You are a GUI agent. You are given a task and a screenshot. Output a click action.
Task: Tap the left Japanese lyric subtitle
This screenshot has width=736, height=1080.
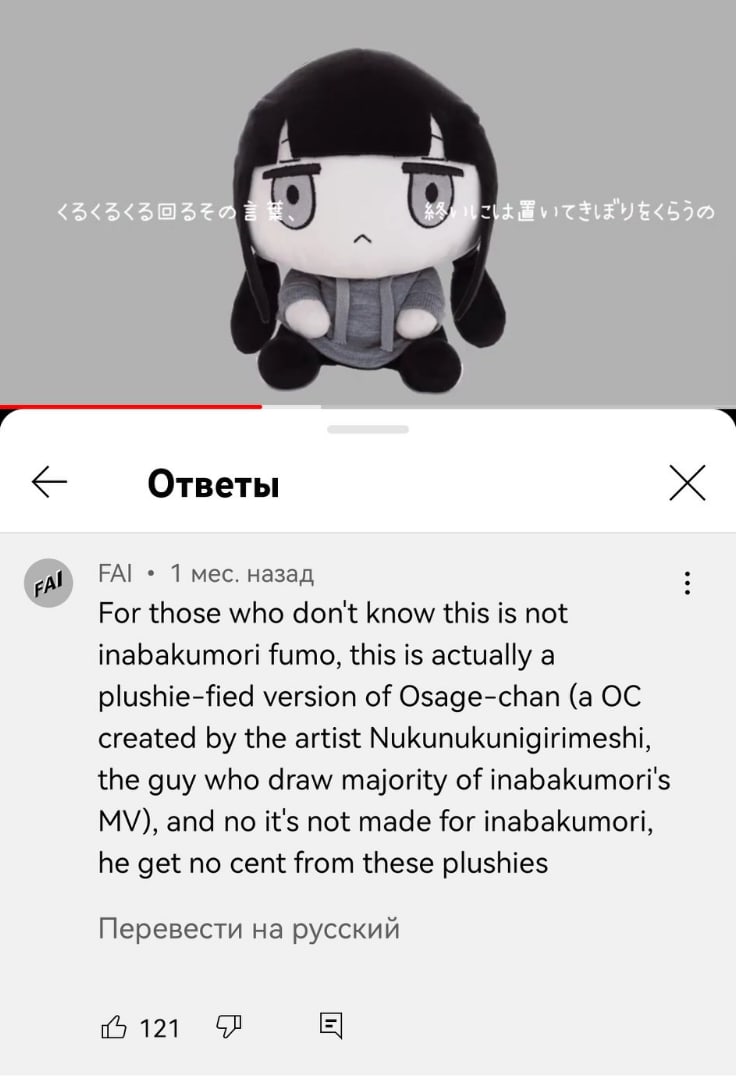pyautogui.click(x=174, y=212)
